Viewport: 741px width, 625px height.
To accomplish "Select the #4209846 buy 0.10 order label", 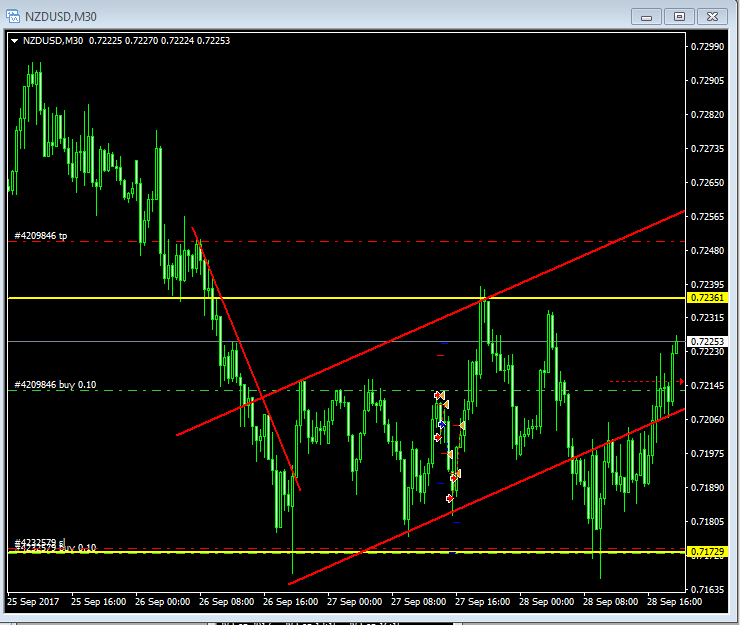I will point(55,385).
